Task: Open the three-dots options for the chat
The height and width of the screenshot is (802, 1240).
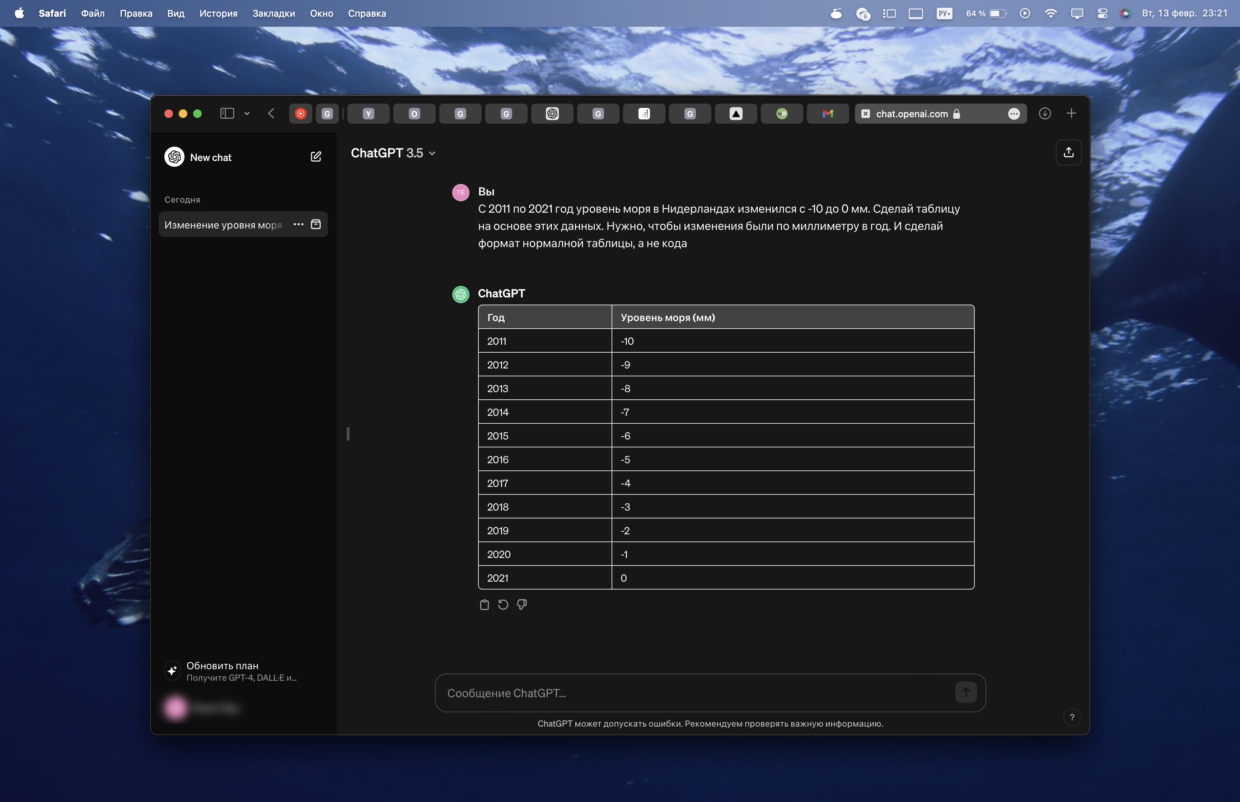Action: [x=298, y=225]
